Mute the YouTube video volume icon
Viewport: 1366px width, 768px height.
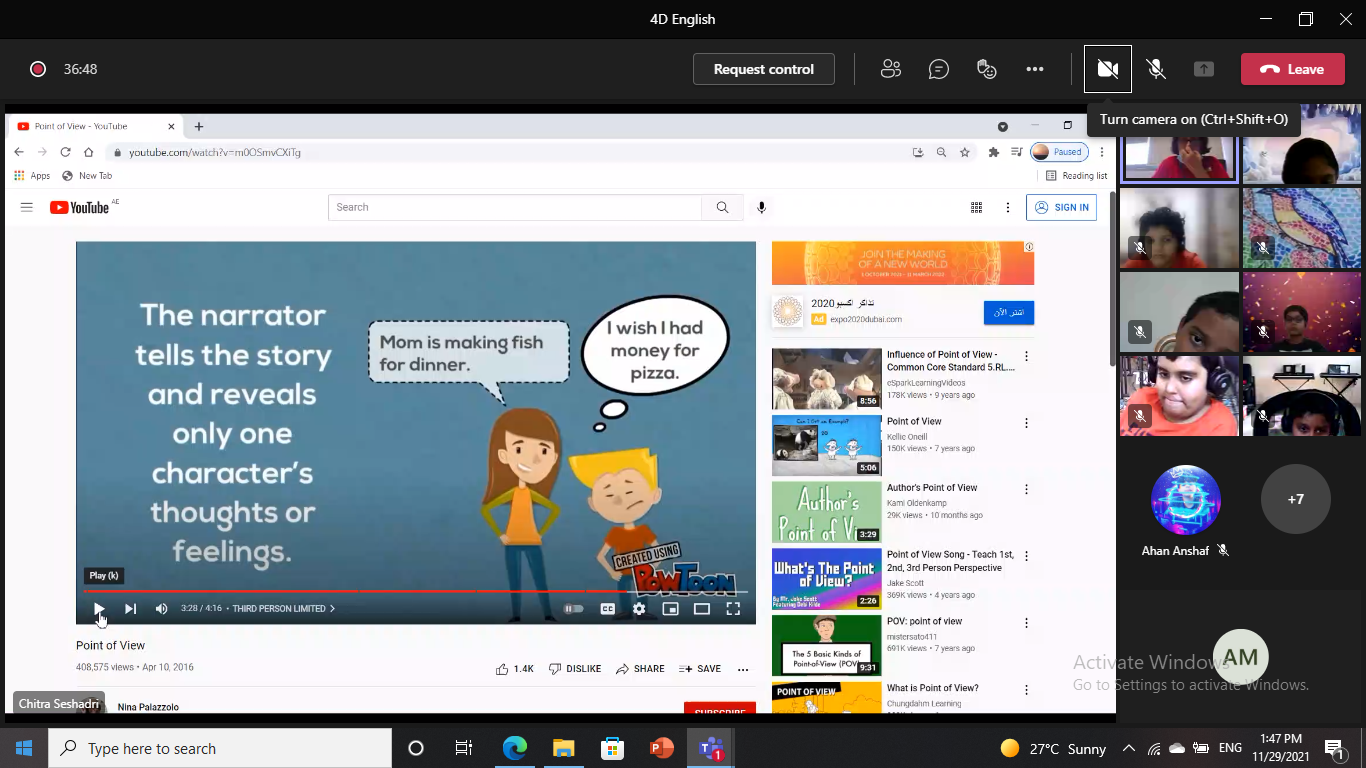click(161, 608)
